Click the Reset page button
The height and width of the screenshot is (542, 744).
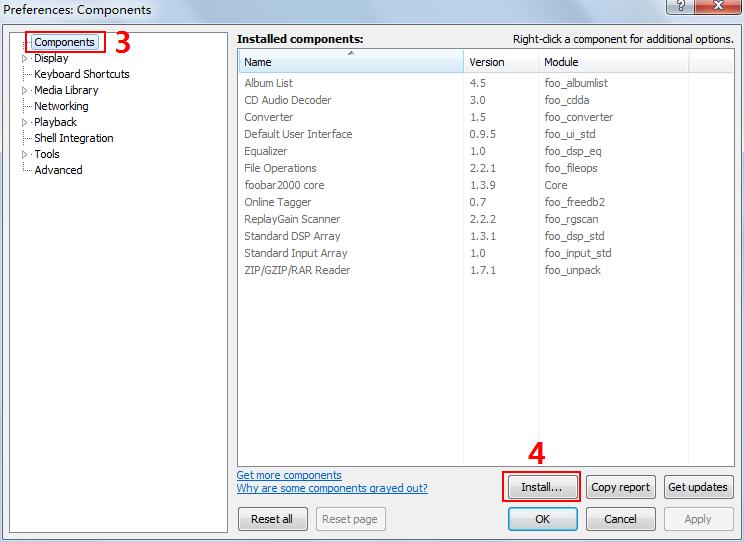(350, 519)
